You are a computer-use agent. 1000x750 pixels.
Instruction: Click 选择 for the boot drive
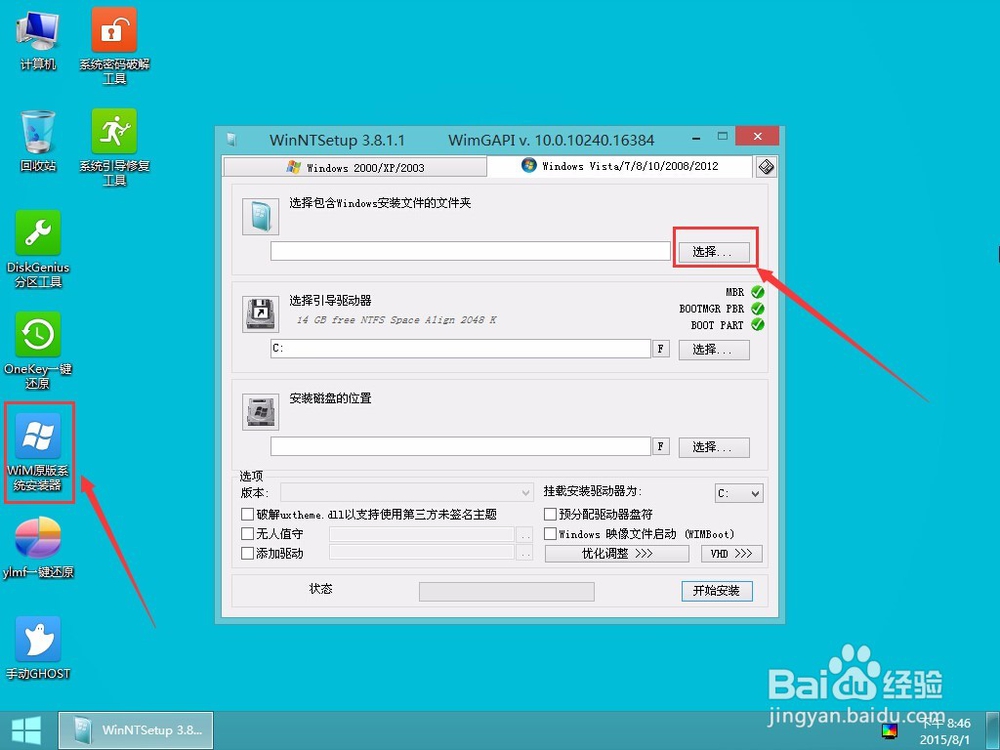tap(713, 349)
